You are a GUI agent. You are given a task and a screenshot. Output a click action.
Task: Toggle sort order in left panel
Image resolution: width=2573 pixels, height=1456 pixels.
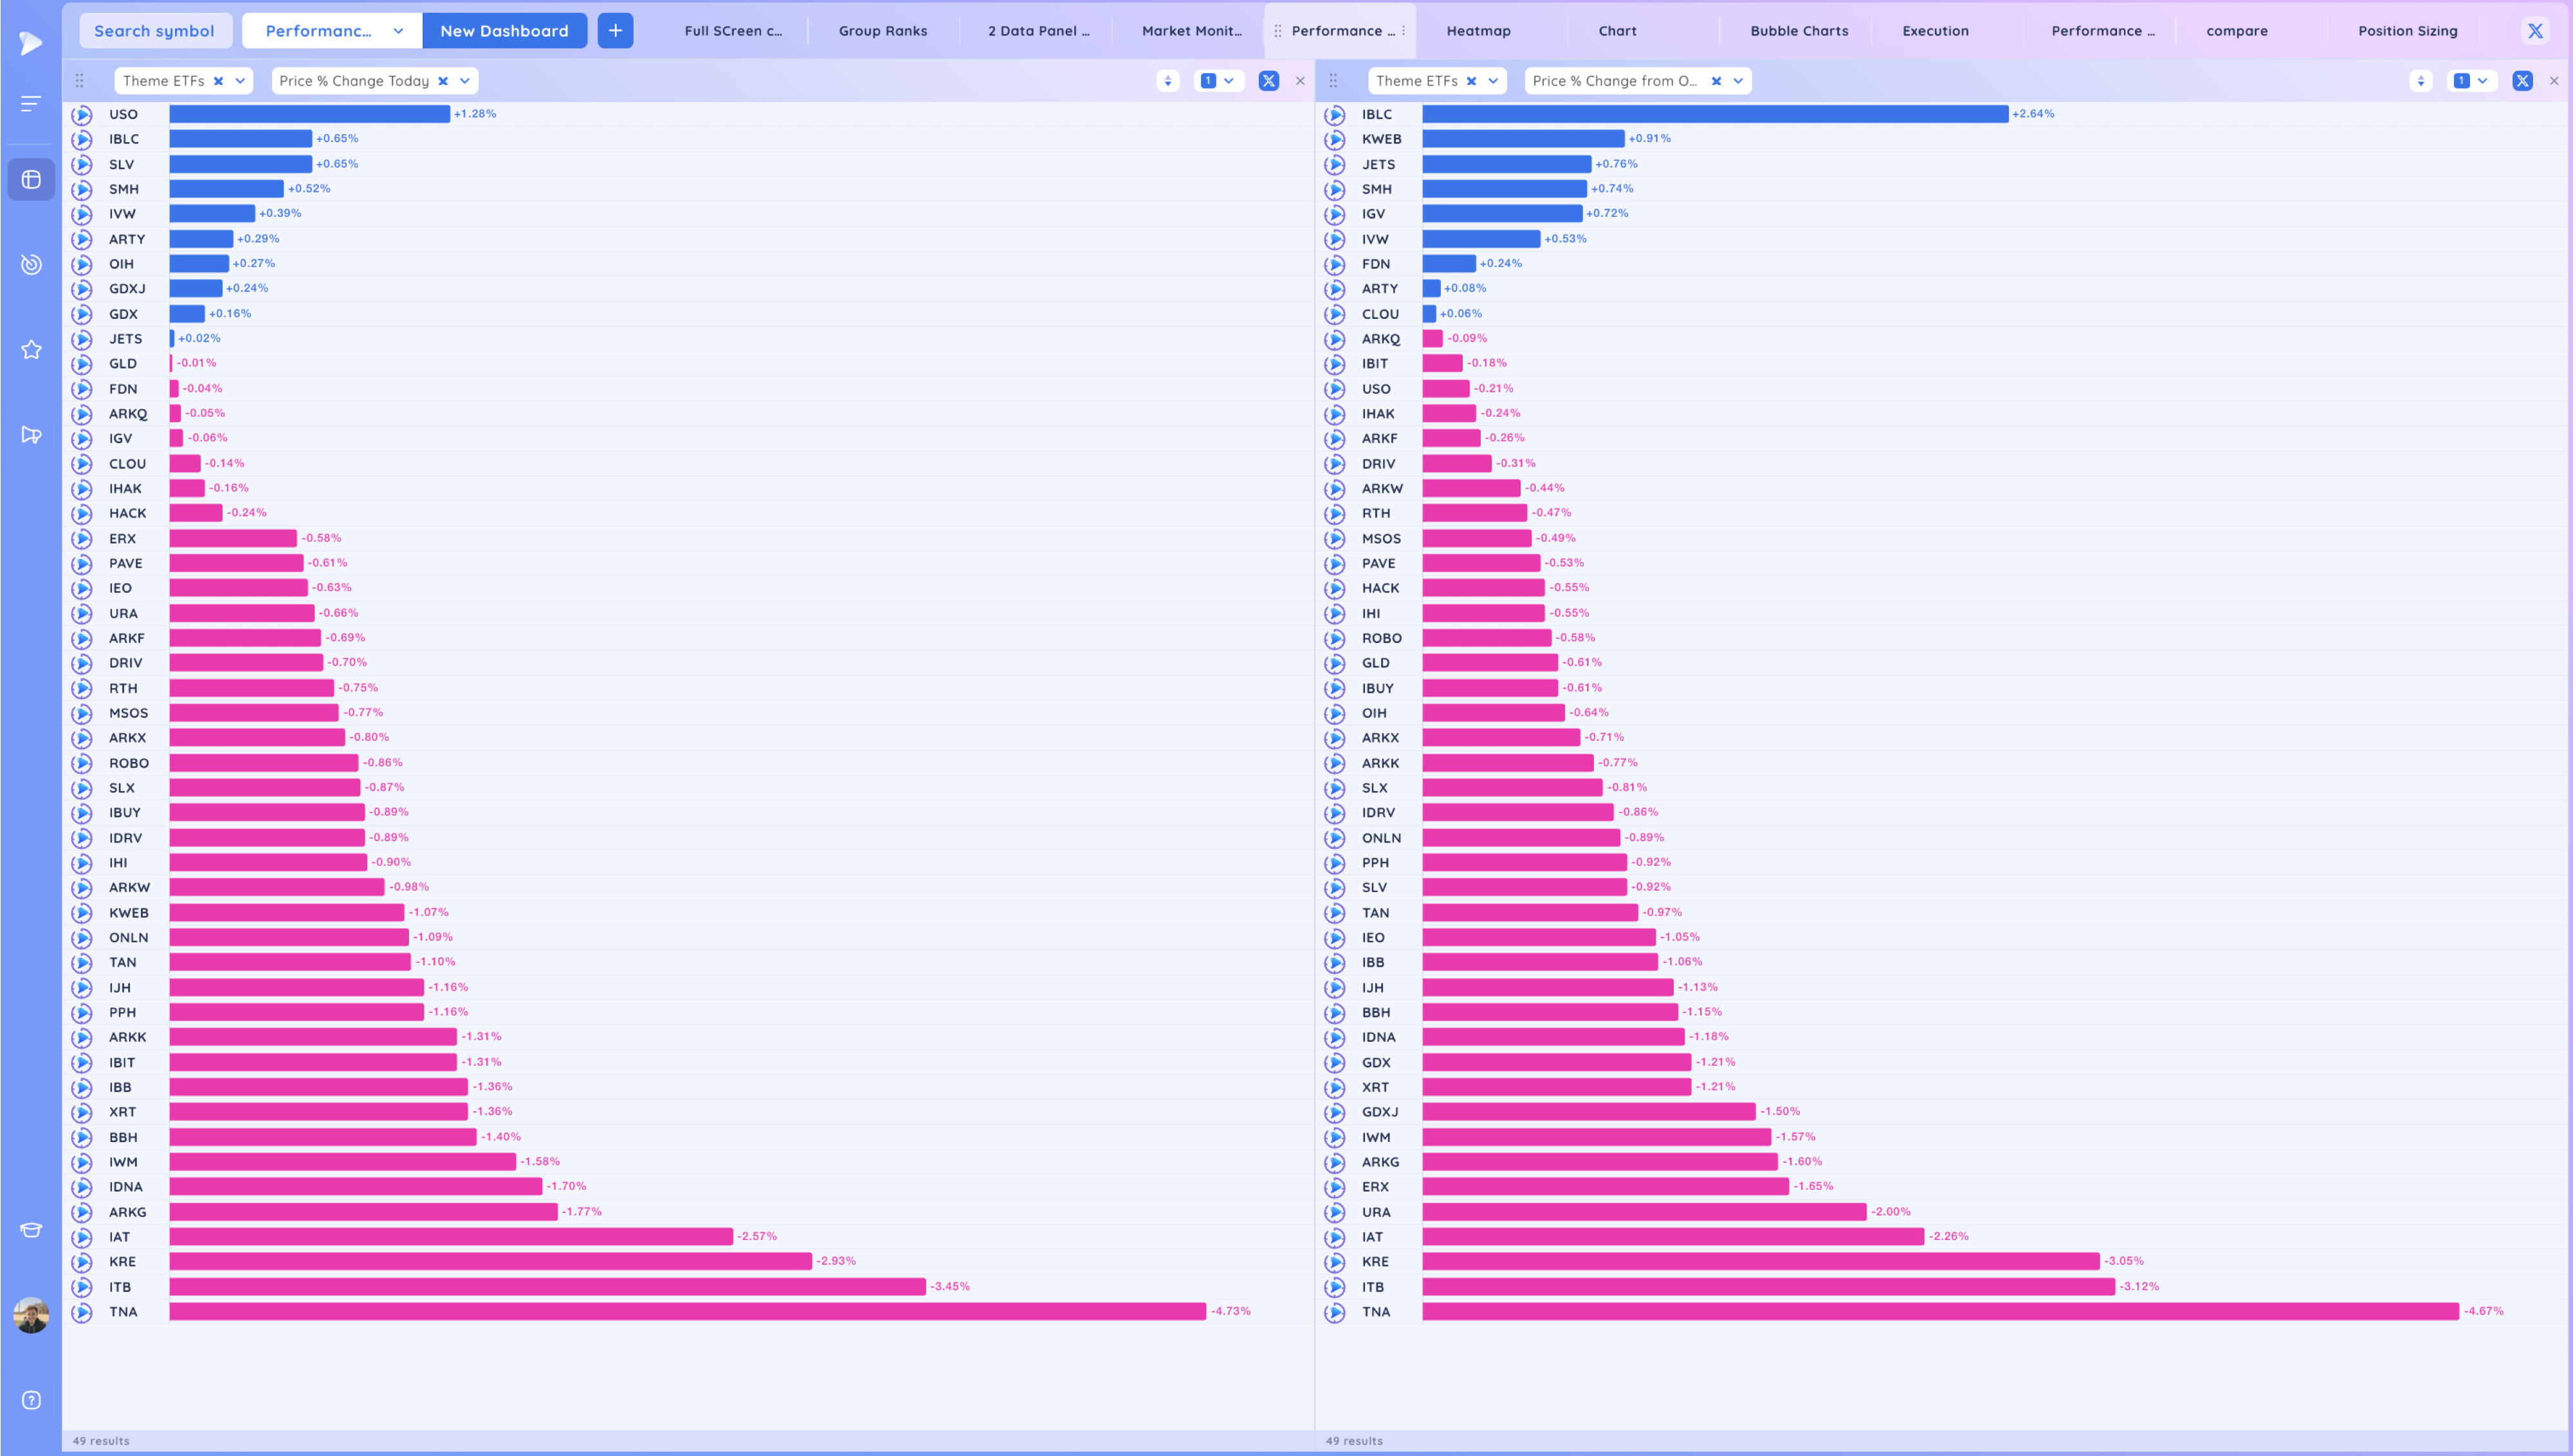pyautogui.click(x=1167, y=81)
